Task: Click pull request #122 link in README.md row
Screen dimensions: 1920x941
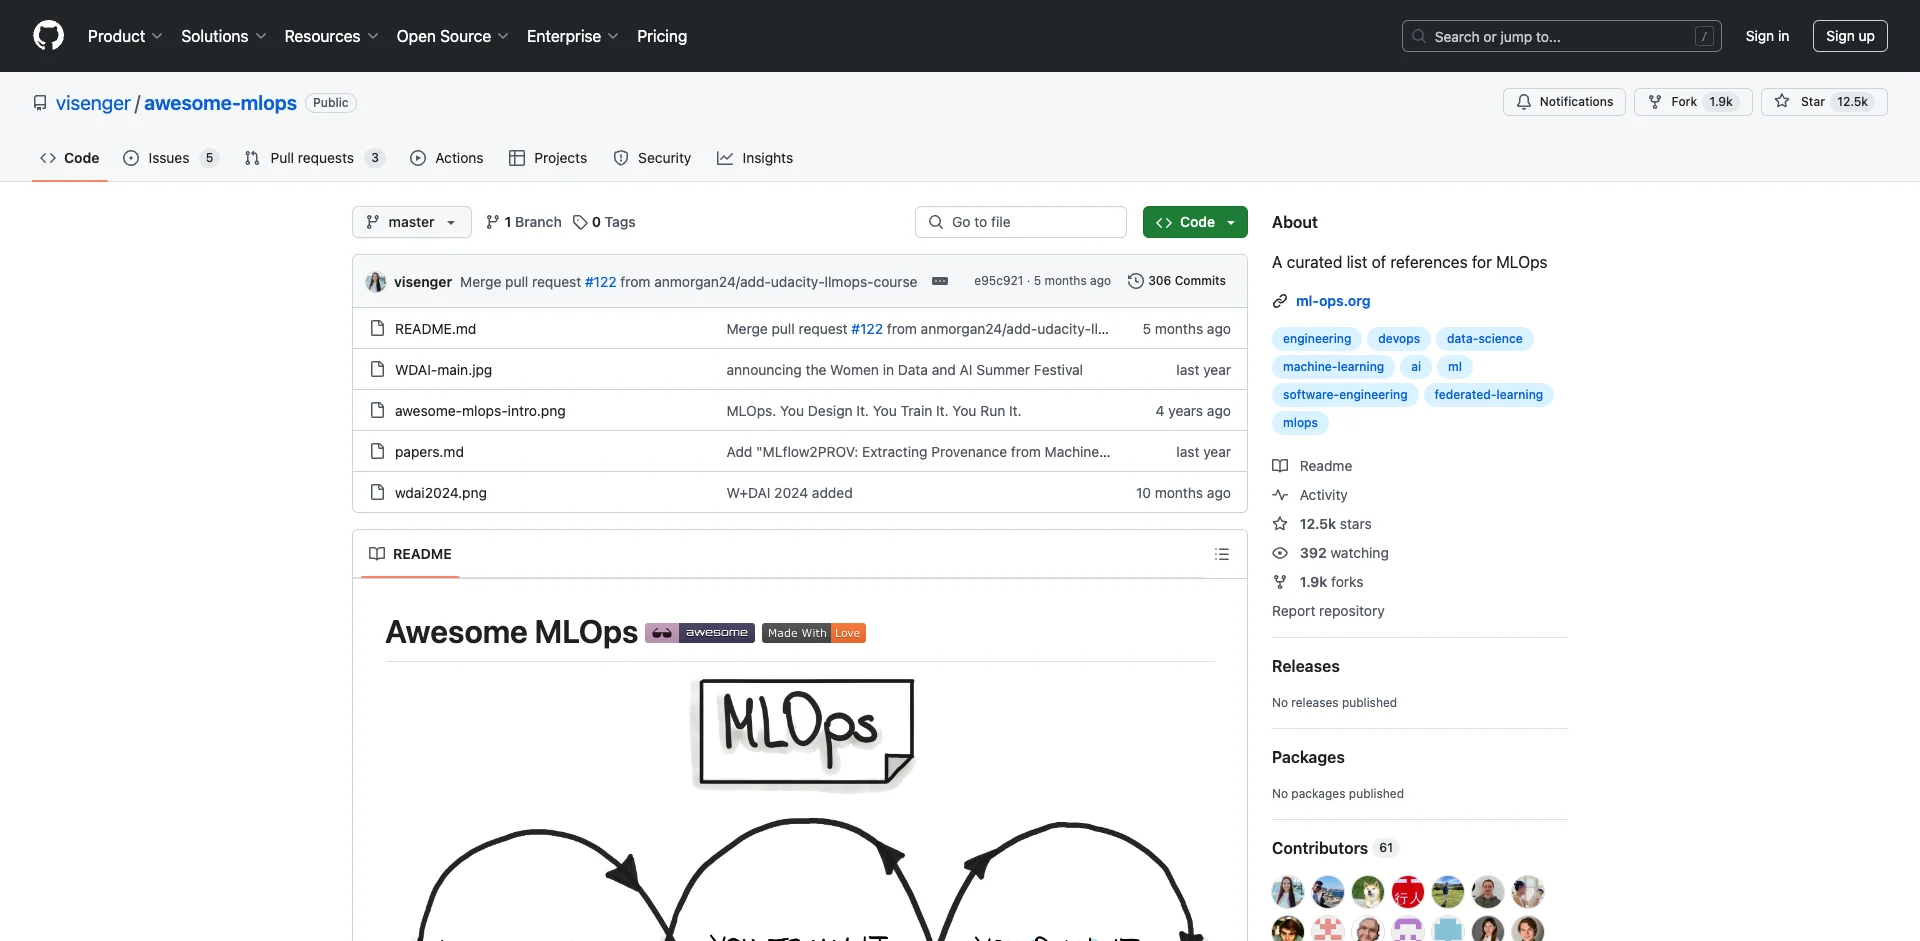Action: point(866,329)
